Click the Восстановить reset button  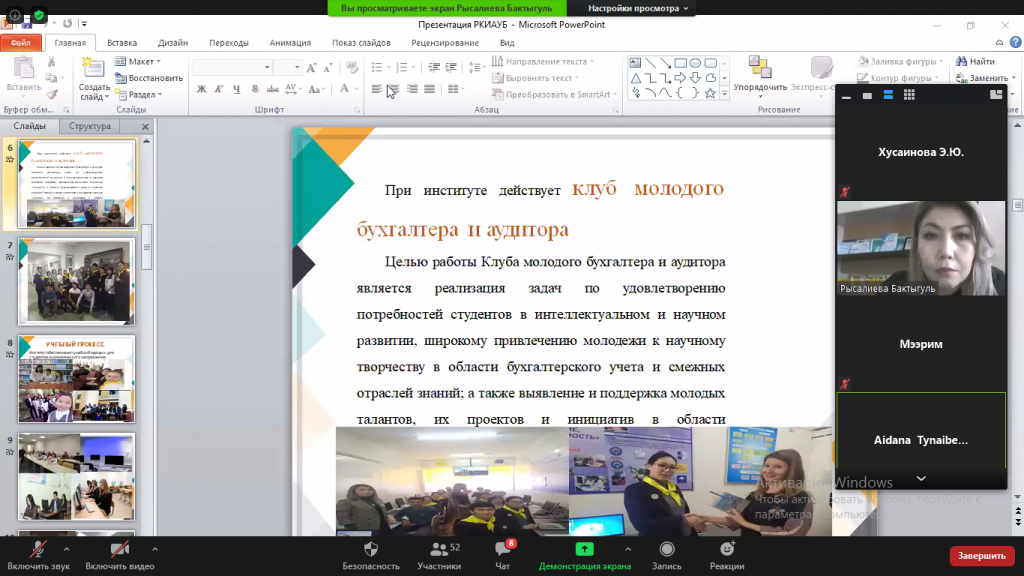pyautogui.click(x=149, y=78)
